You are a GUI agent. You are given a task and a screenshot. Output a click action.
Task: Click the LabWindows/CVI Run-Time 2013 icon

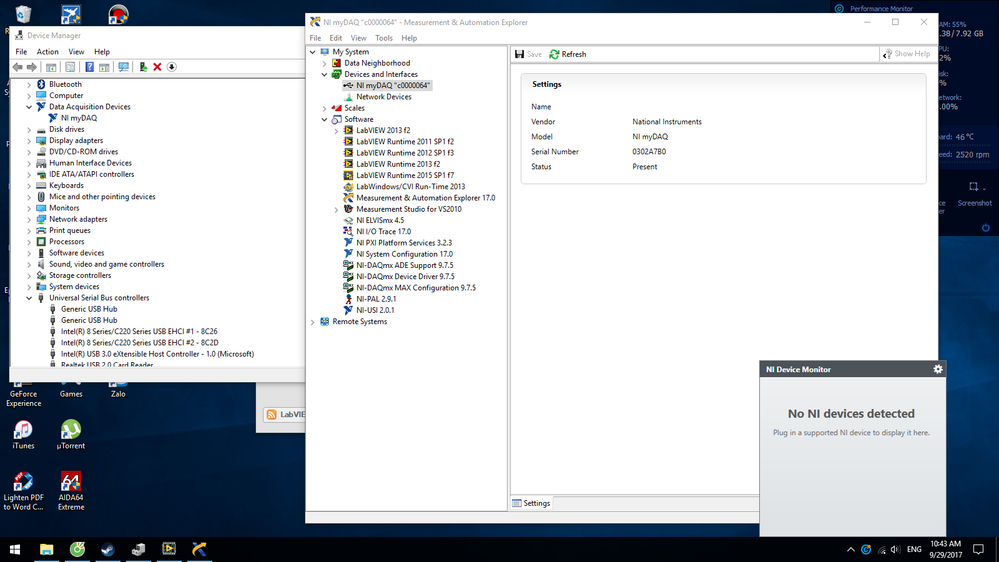tap(349, 187)
